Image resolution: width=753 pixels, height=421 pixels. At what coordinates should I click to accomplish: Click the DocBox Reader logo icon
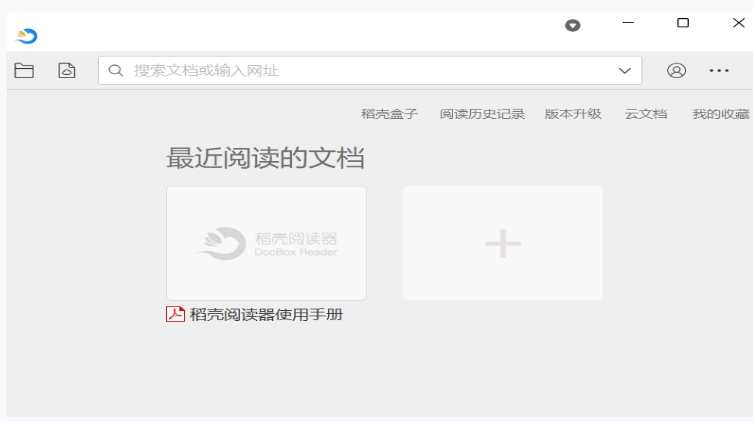(x=26, y=36)
